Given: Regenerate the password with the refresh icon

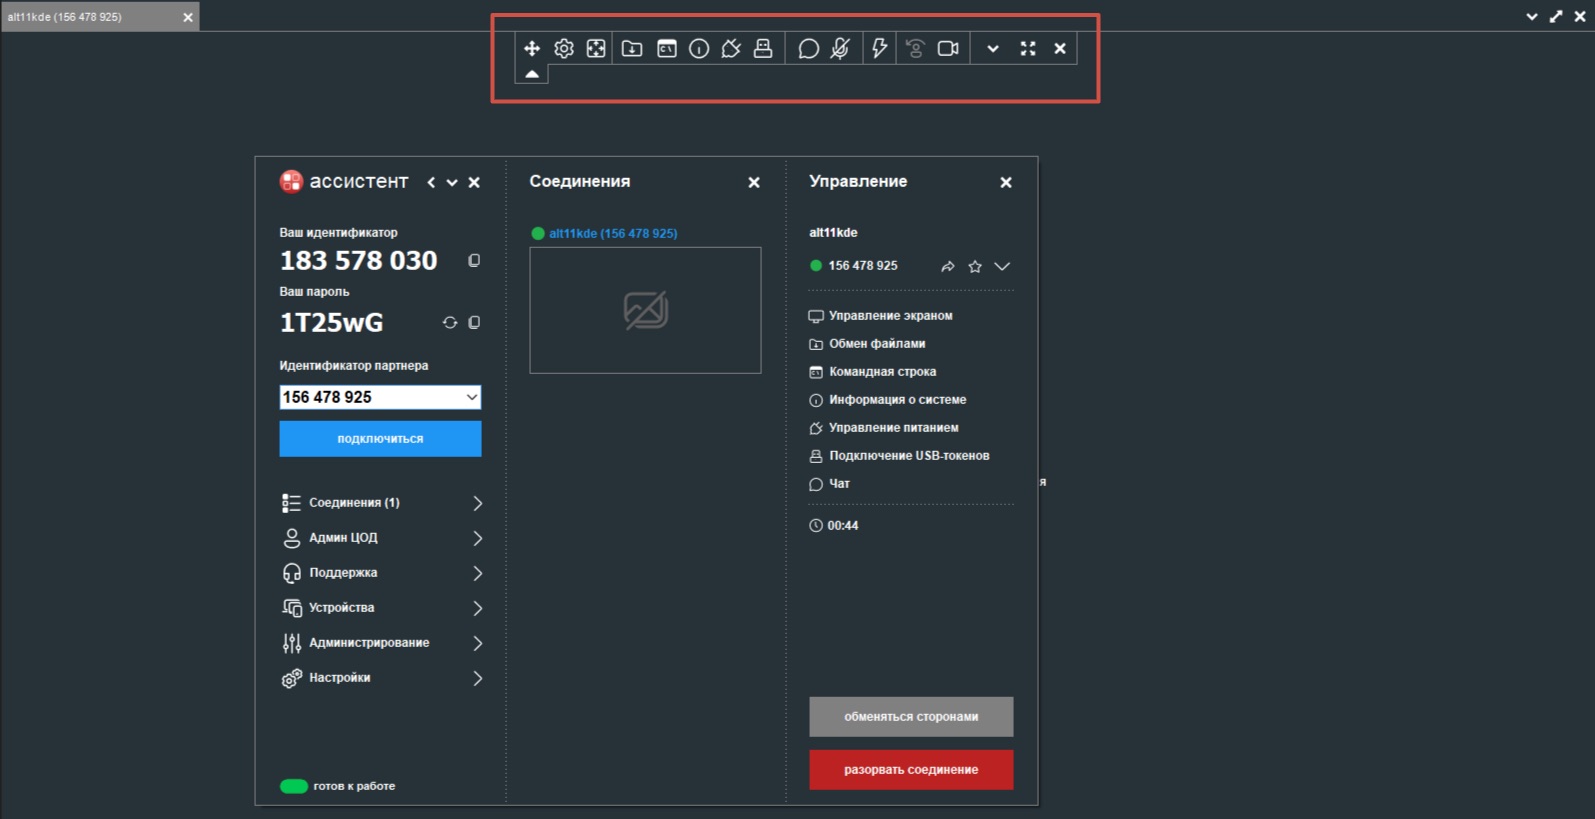Looking at the screenshot, I should [450, 322].
